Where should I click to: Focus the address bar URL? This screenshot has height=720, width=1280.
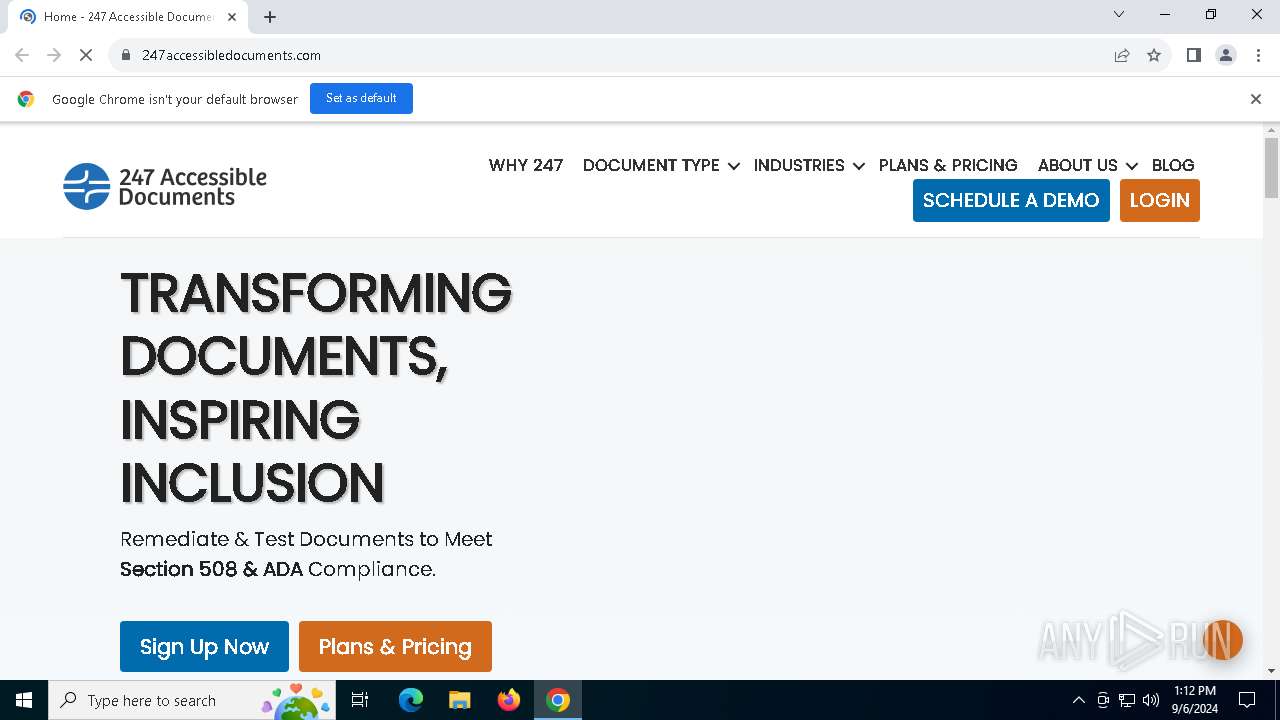coord(231,55)
